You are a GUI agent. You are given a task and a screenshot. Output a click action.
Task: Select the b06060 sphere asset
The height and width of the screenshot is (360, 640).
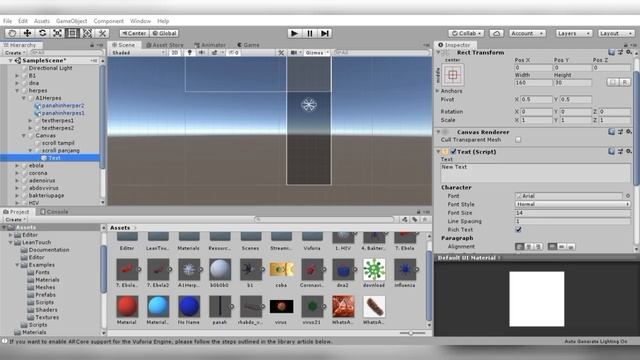(x=220, y=270)
